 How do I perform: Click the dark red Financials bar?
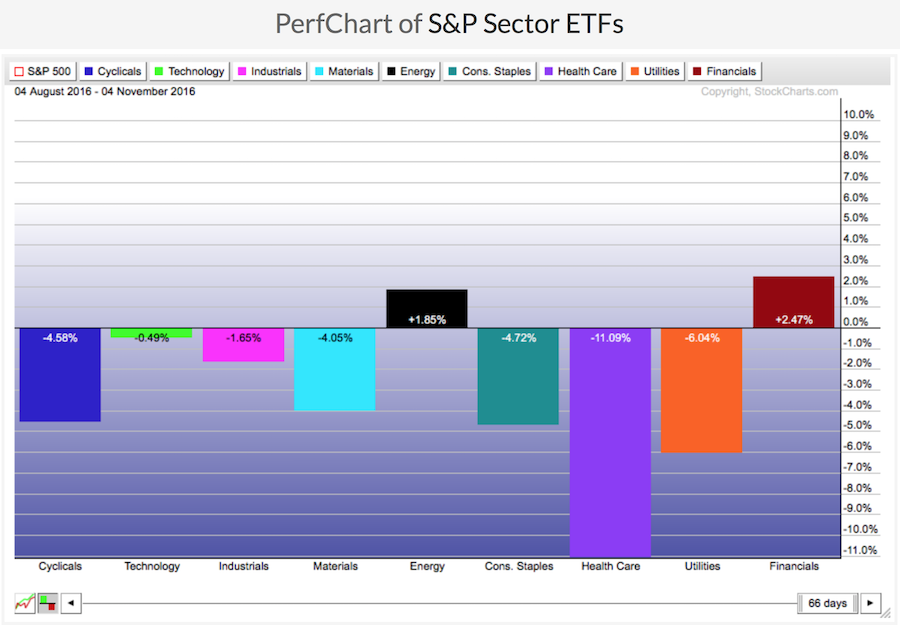click(x=793, y=302)
